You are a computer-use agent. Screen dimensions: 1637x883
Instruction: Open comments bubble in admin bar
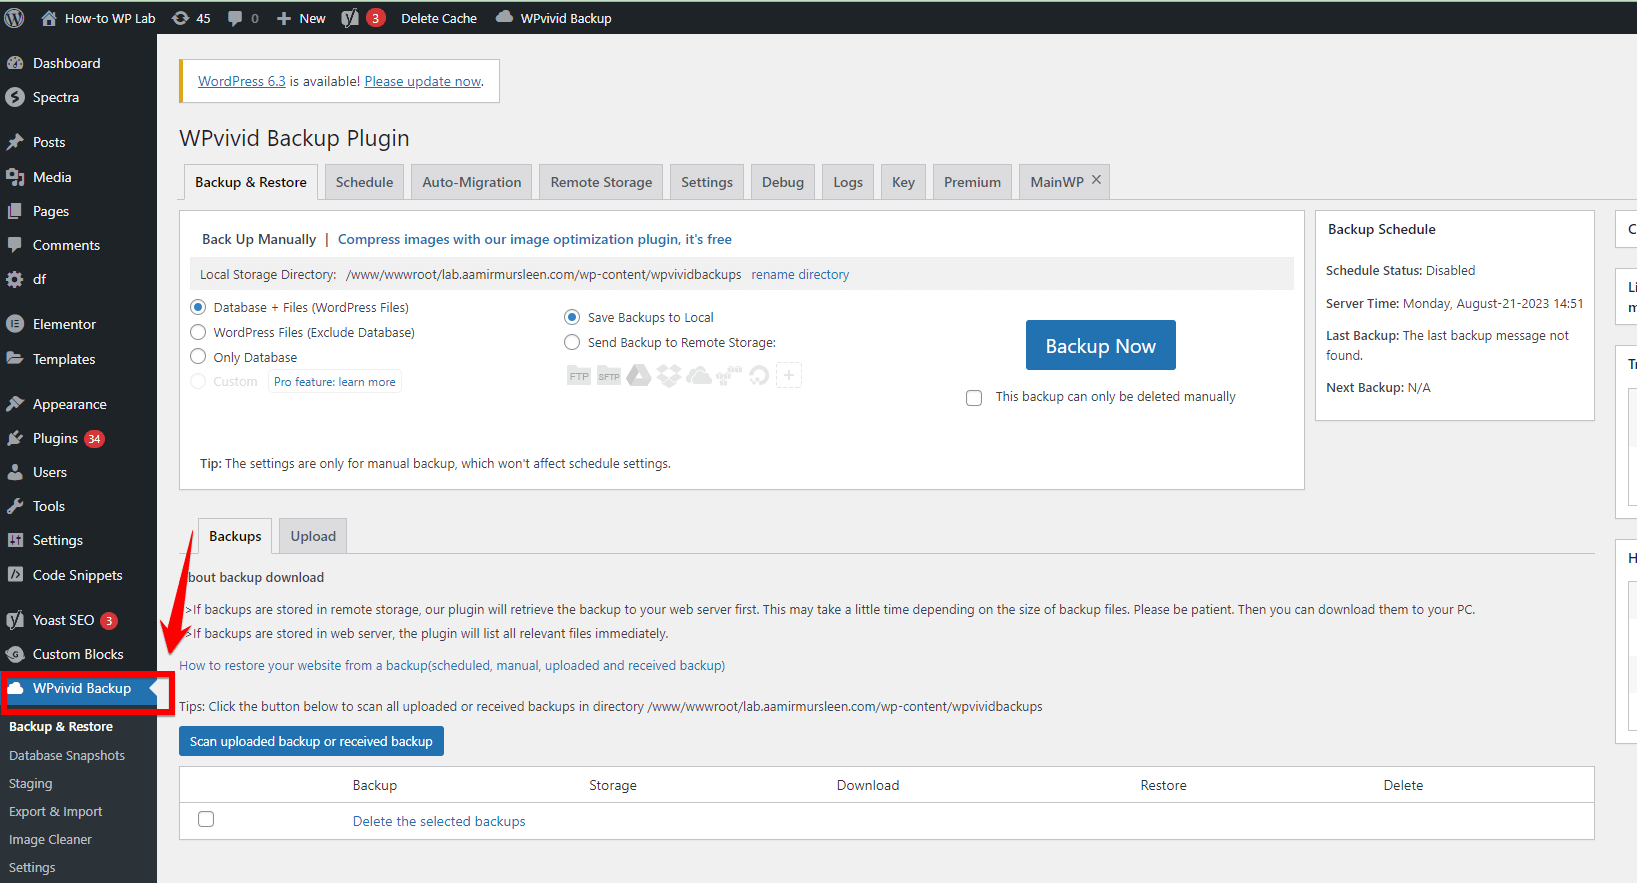click(243, 18)
